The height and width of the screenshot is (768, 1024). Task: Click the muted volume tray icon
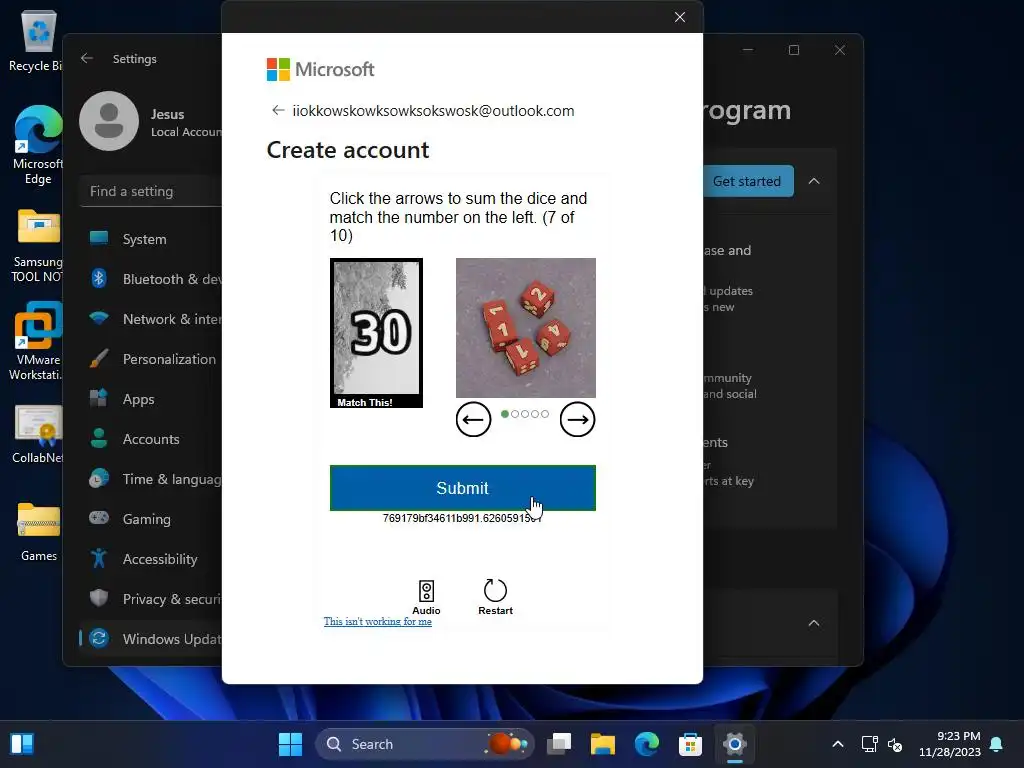895,744
